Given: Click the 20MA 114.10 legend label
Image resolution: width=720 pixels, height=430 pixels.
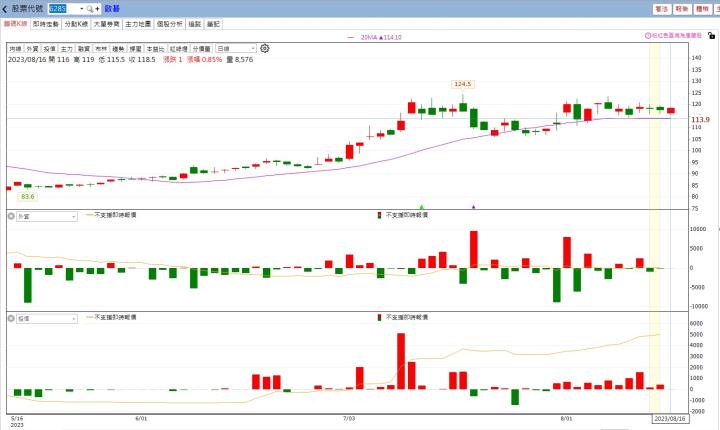Looking at the screenshot, I should (381, 37).
